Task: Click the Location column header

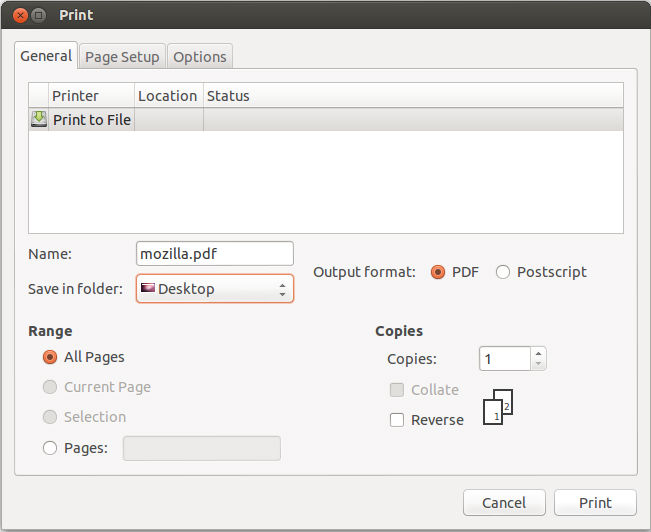Action: pos(169,96)
